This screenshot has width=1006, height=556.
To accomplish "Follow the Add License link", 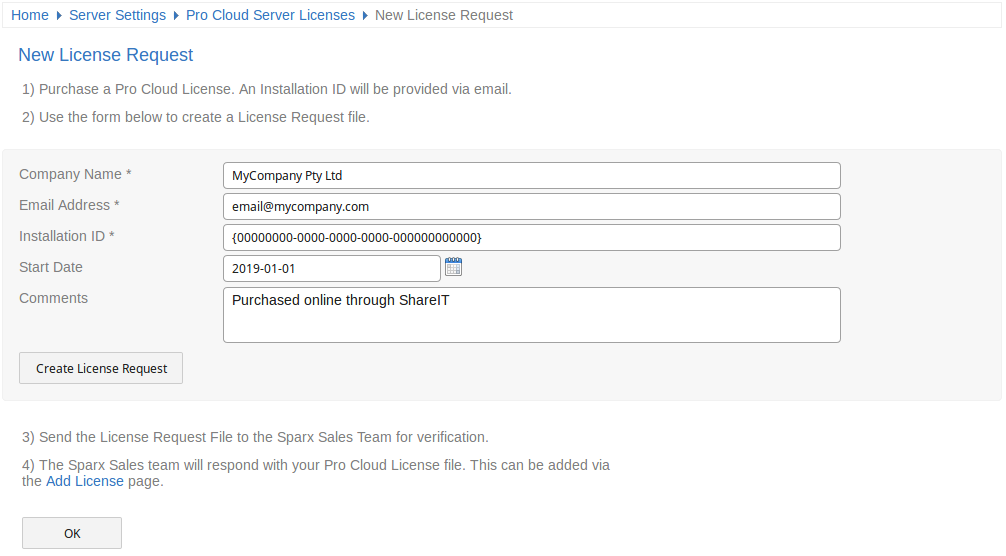I will tap(85, 481).
